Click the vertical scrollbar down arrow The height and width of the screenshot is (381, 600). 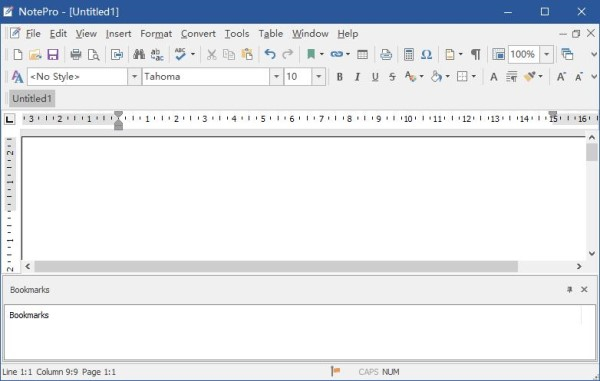(x=592, y=253)
